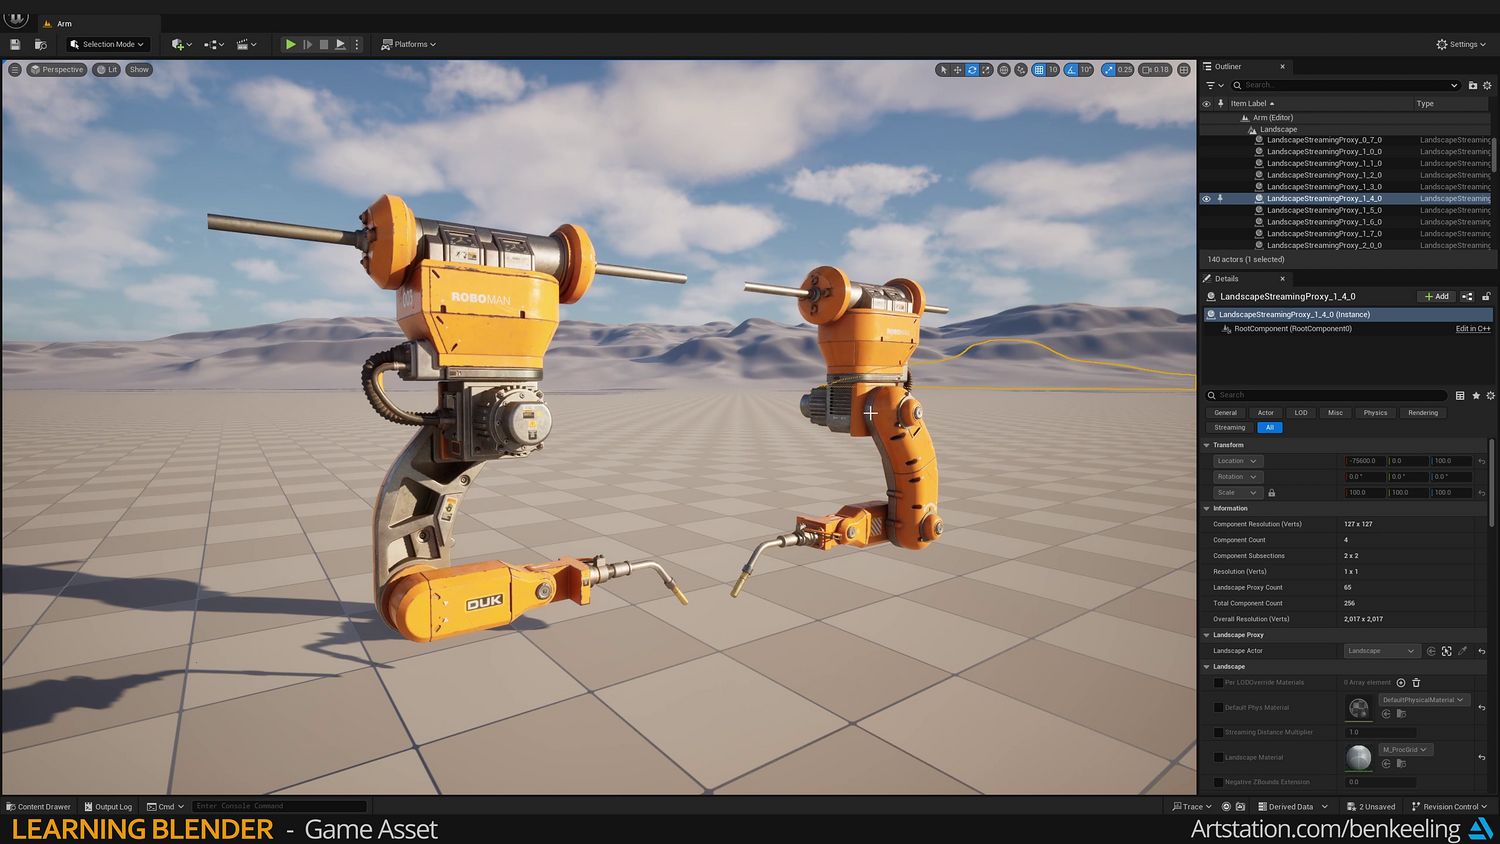Toggle surface snapping icon in viewport
This screenshot has width=1500, height=844.
point(1021,70)
